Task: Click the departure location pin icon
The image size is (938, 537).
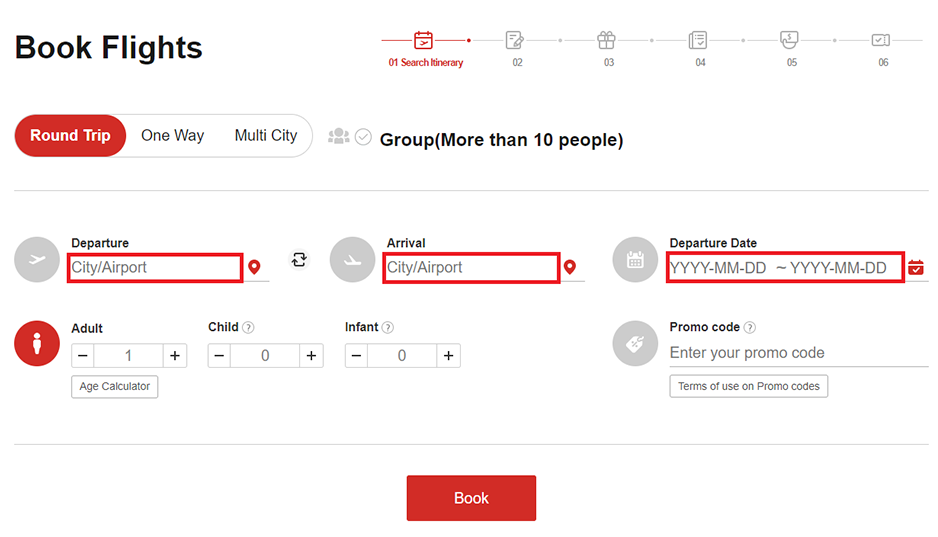Action: 254,268
